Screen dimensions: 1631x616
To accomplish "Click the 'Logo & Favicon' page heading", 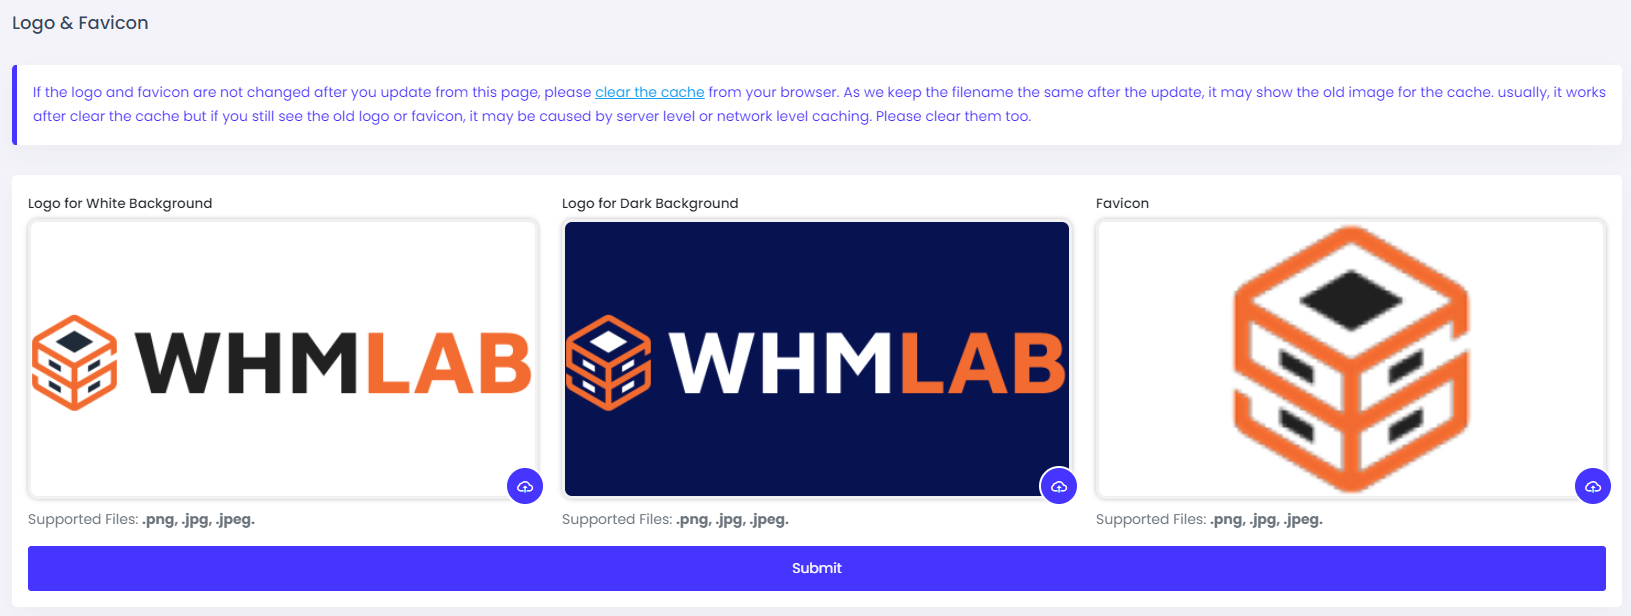I will [80, 23].
